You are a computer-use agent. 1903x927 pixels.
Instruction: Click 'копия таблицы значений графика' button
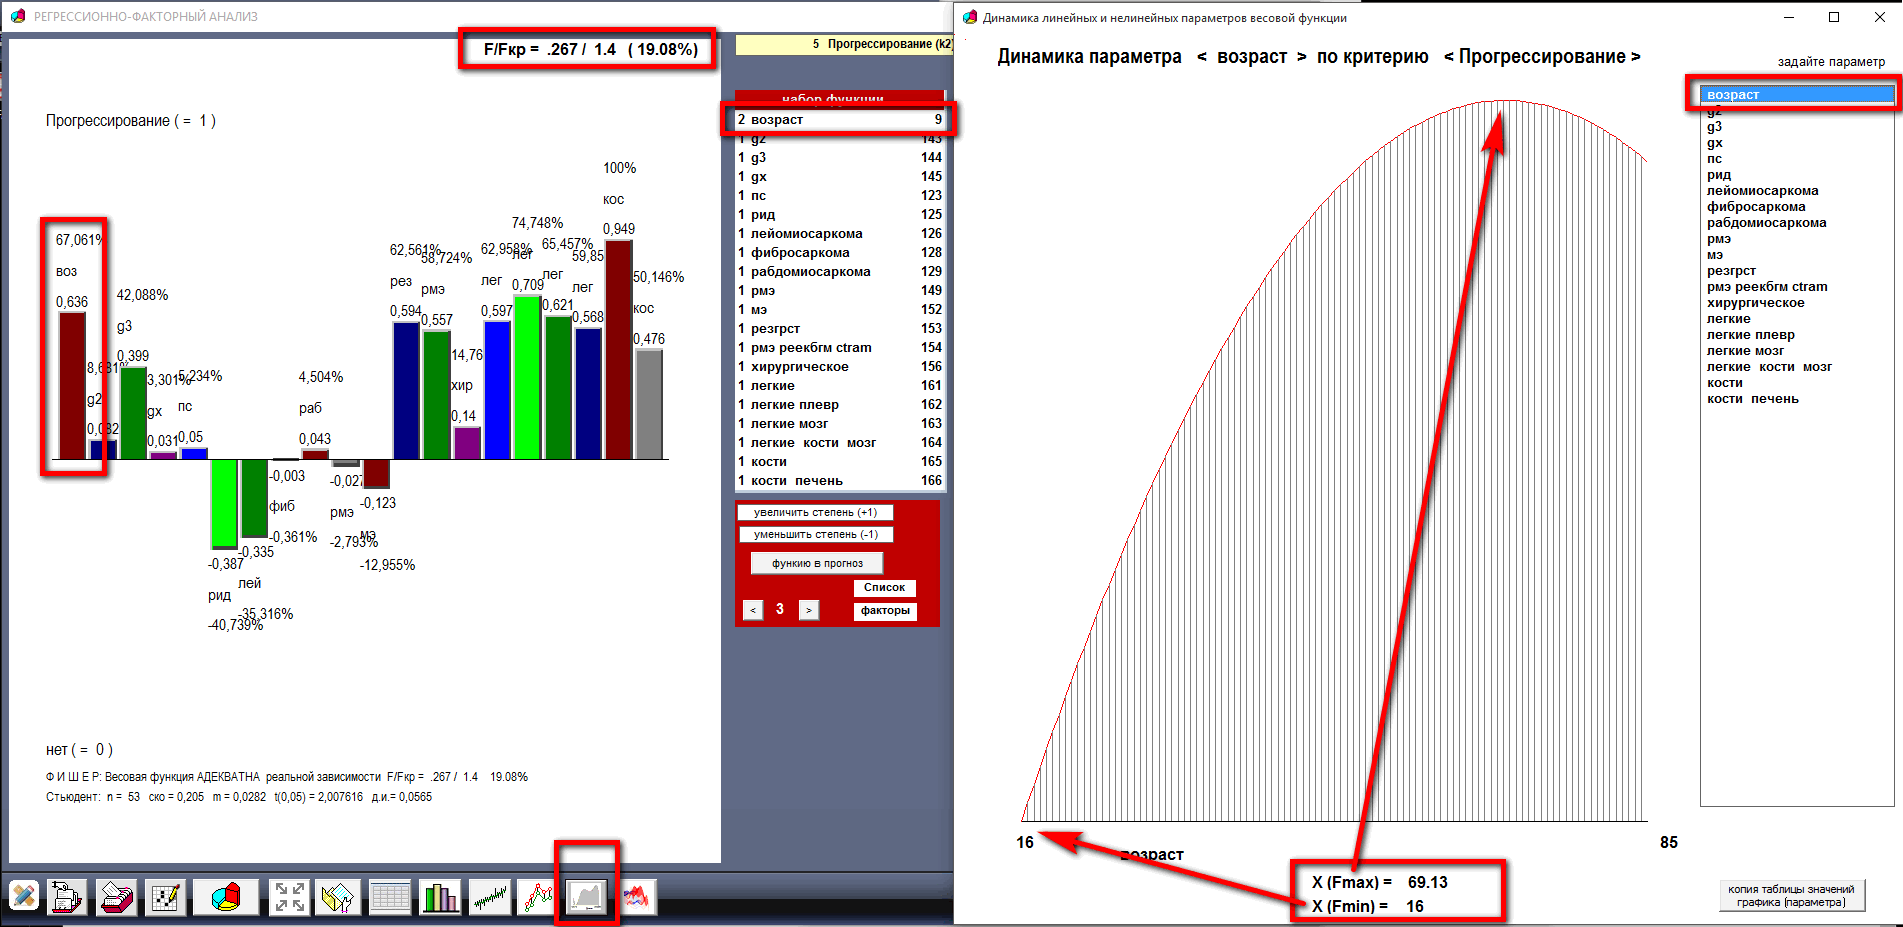click(x=1791, y=896)
